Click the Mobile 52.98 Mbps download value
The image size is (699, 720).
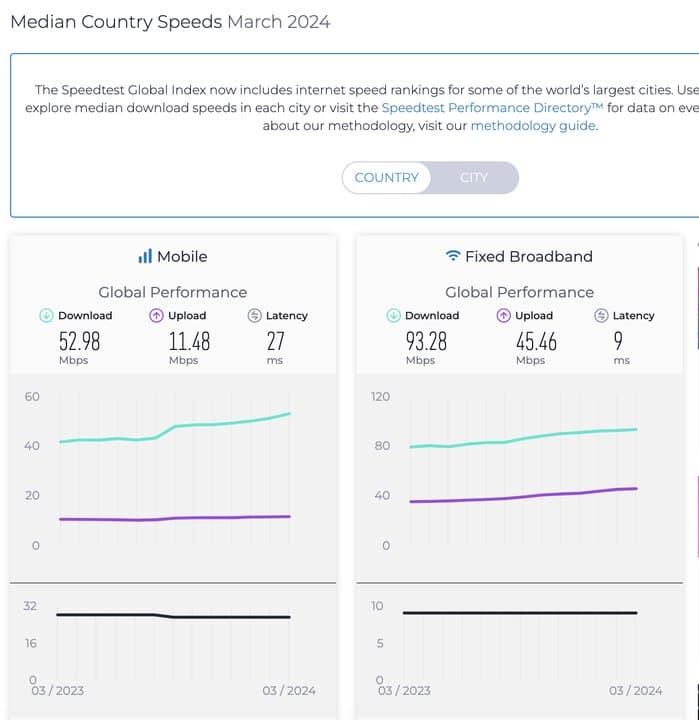tap(79, 342)
